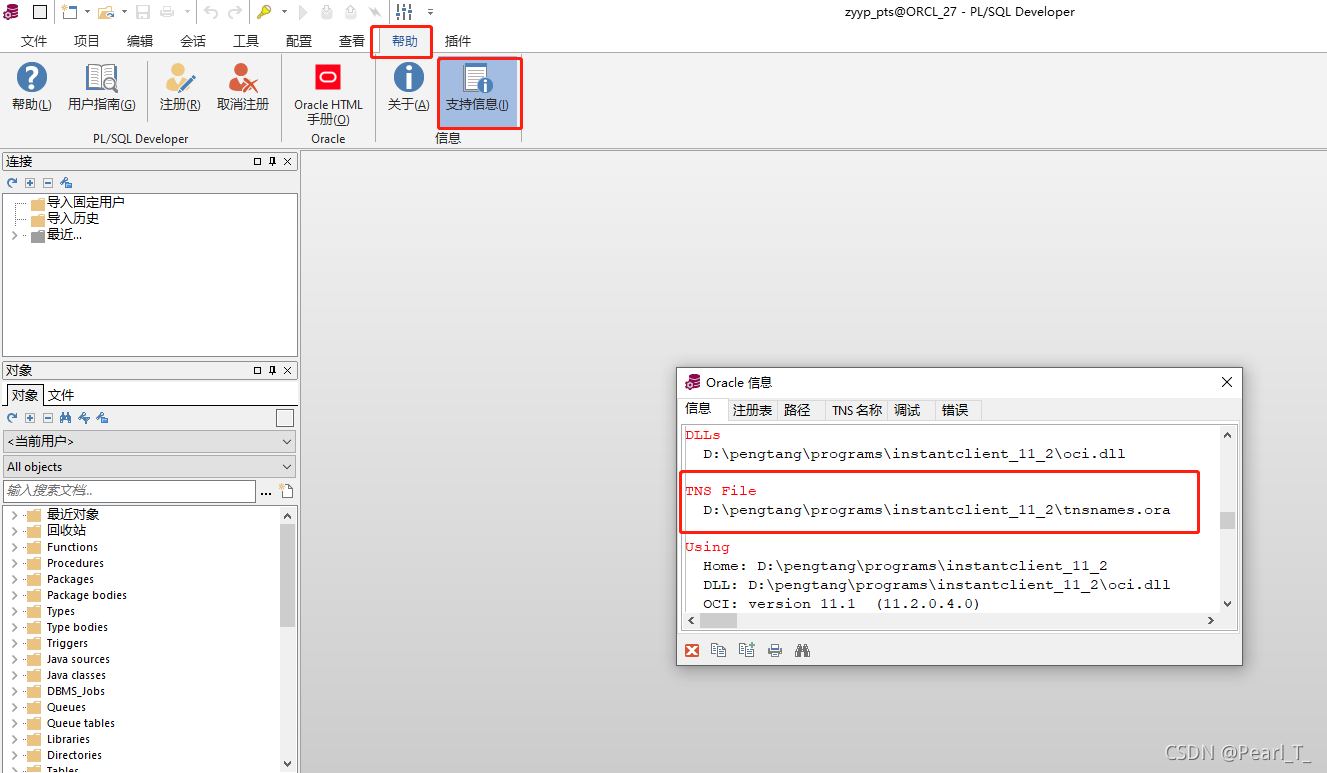1327x773 pixels.
Task: Pin the 对象 panel
Action: 272,370
